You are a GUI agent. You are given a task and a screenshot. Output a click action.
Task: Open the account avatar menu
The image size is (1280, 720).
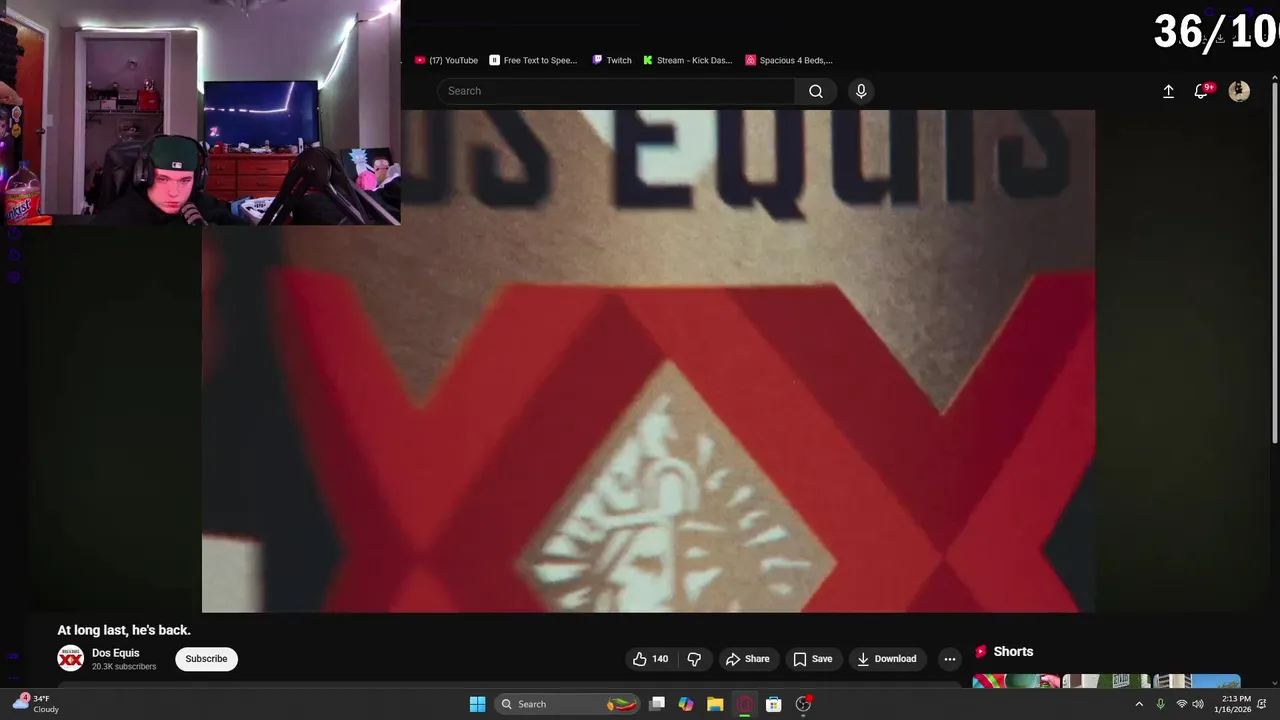[1239, 91]
